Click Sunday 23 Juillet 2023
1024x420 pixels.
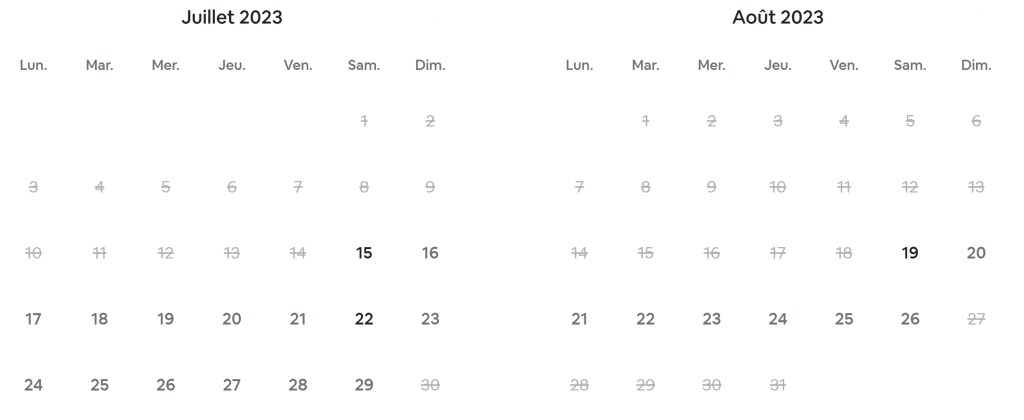click(430, 319)
